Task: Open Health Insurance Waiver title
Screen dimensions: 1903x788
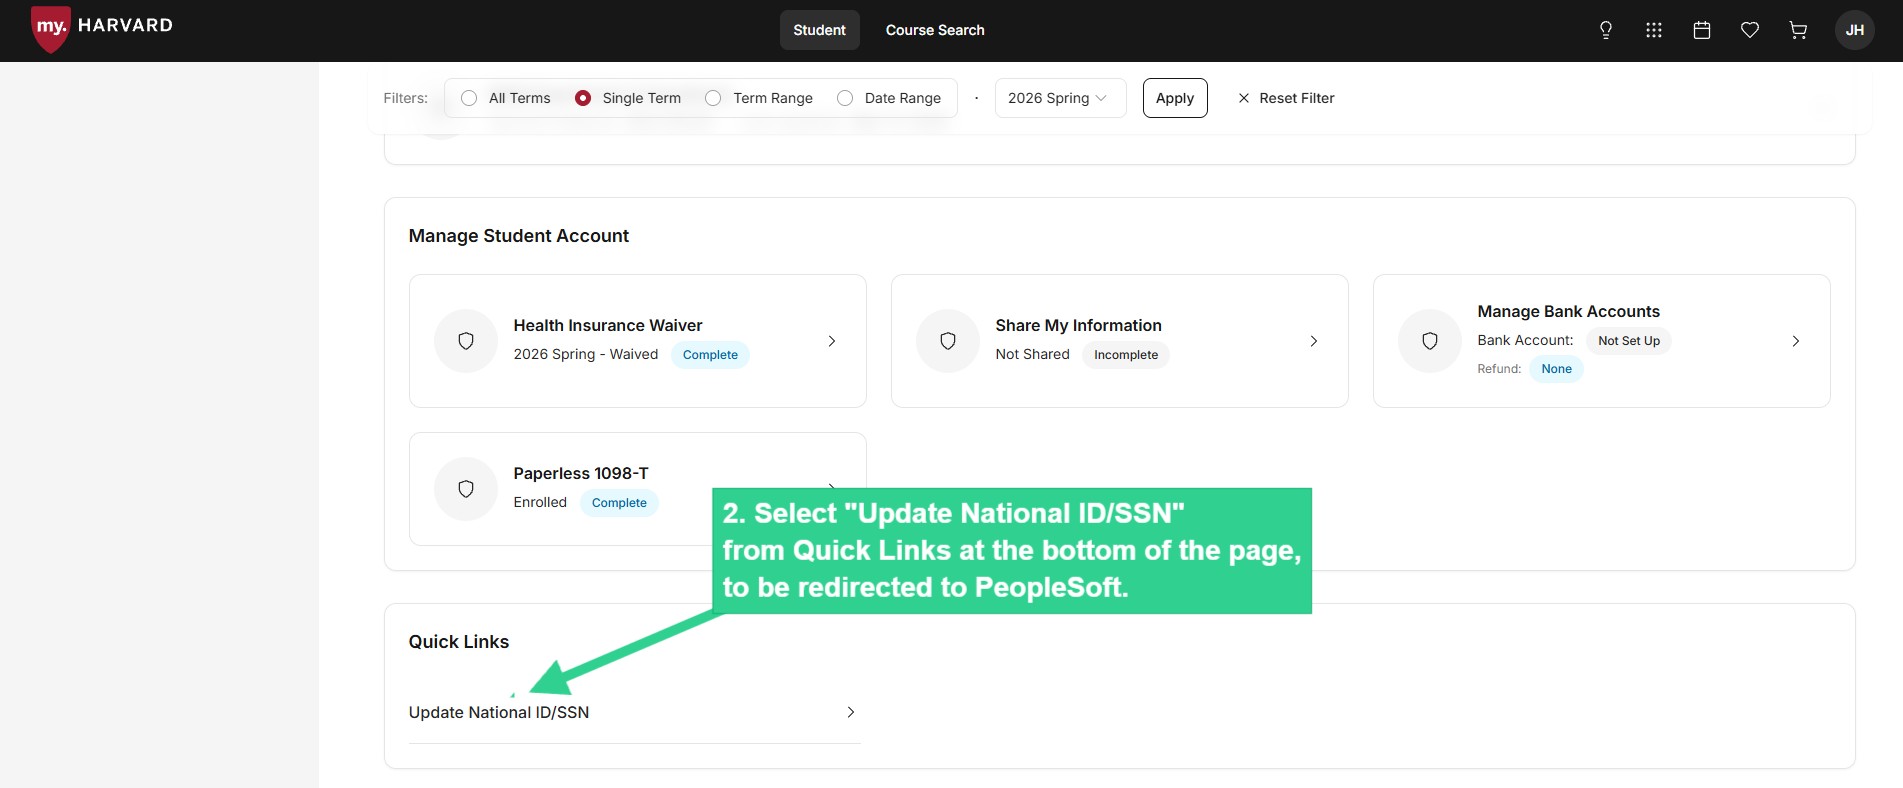Action: click(608, 325)
